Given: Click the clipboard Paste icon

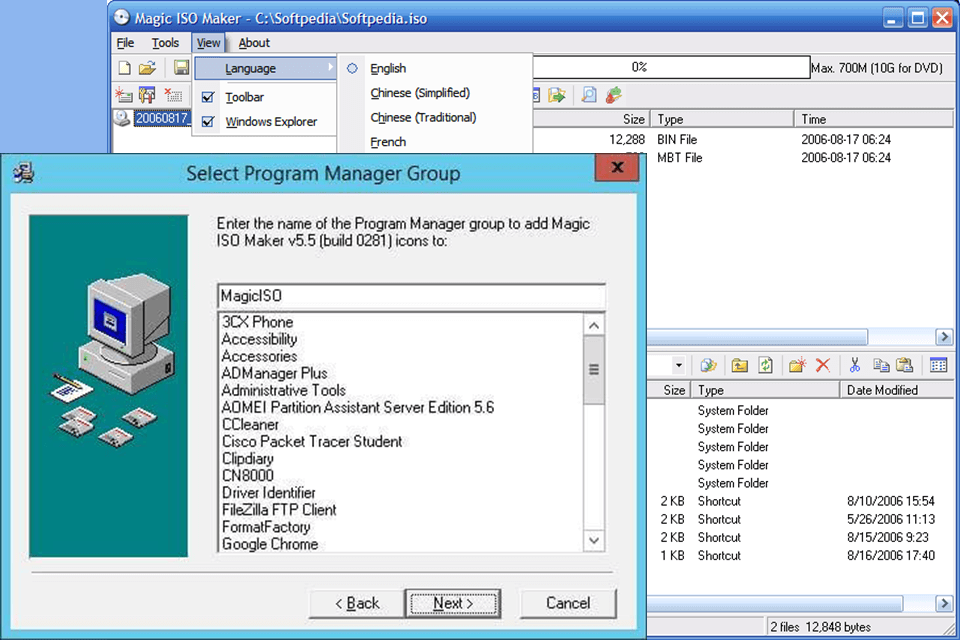Looking at the screenshot, I should click(904, 366).
